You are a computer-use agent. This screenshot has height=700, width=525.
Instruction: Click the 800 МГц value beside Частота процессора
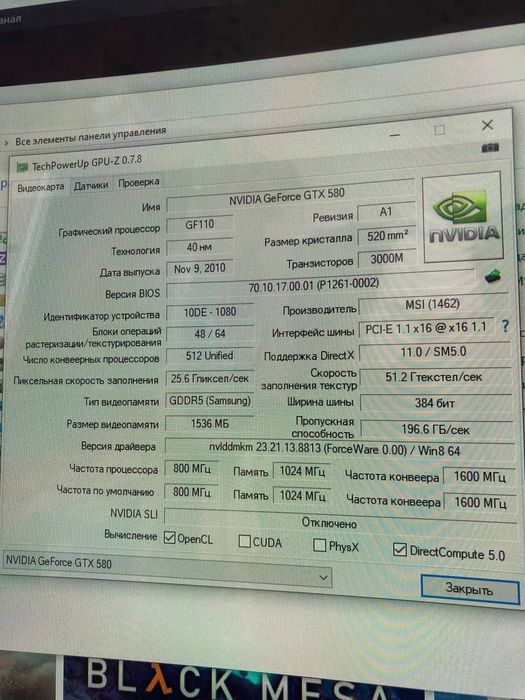click(192, 469)
